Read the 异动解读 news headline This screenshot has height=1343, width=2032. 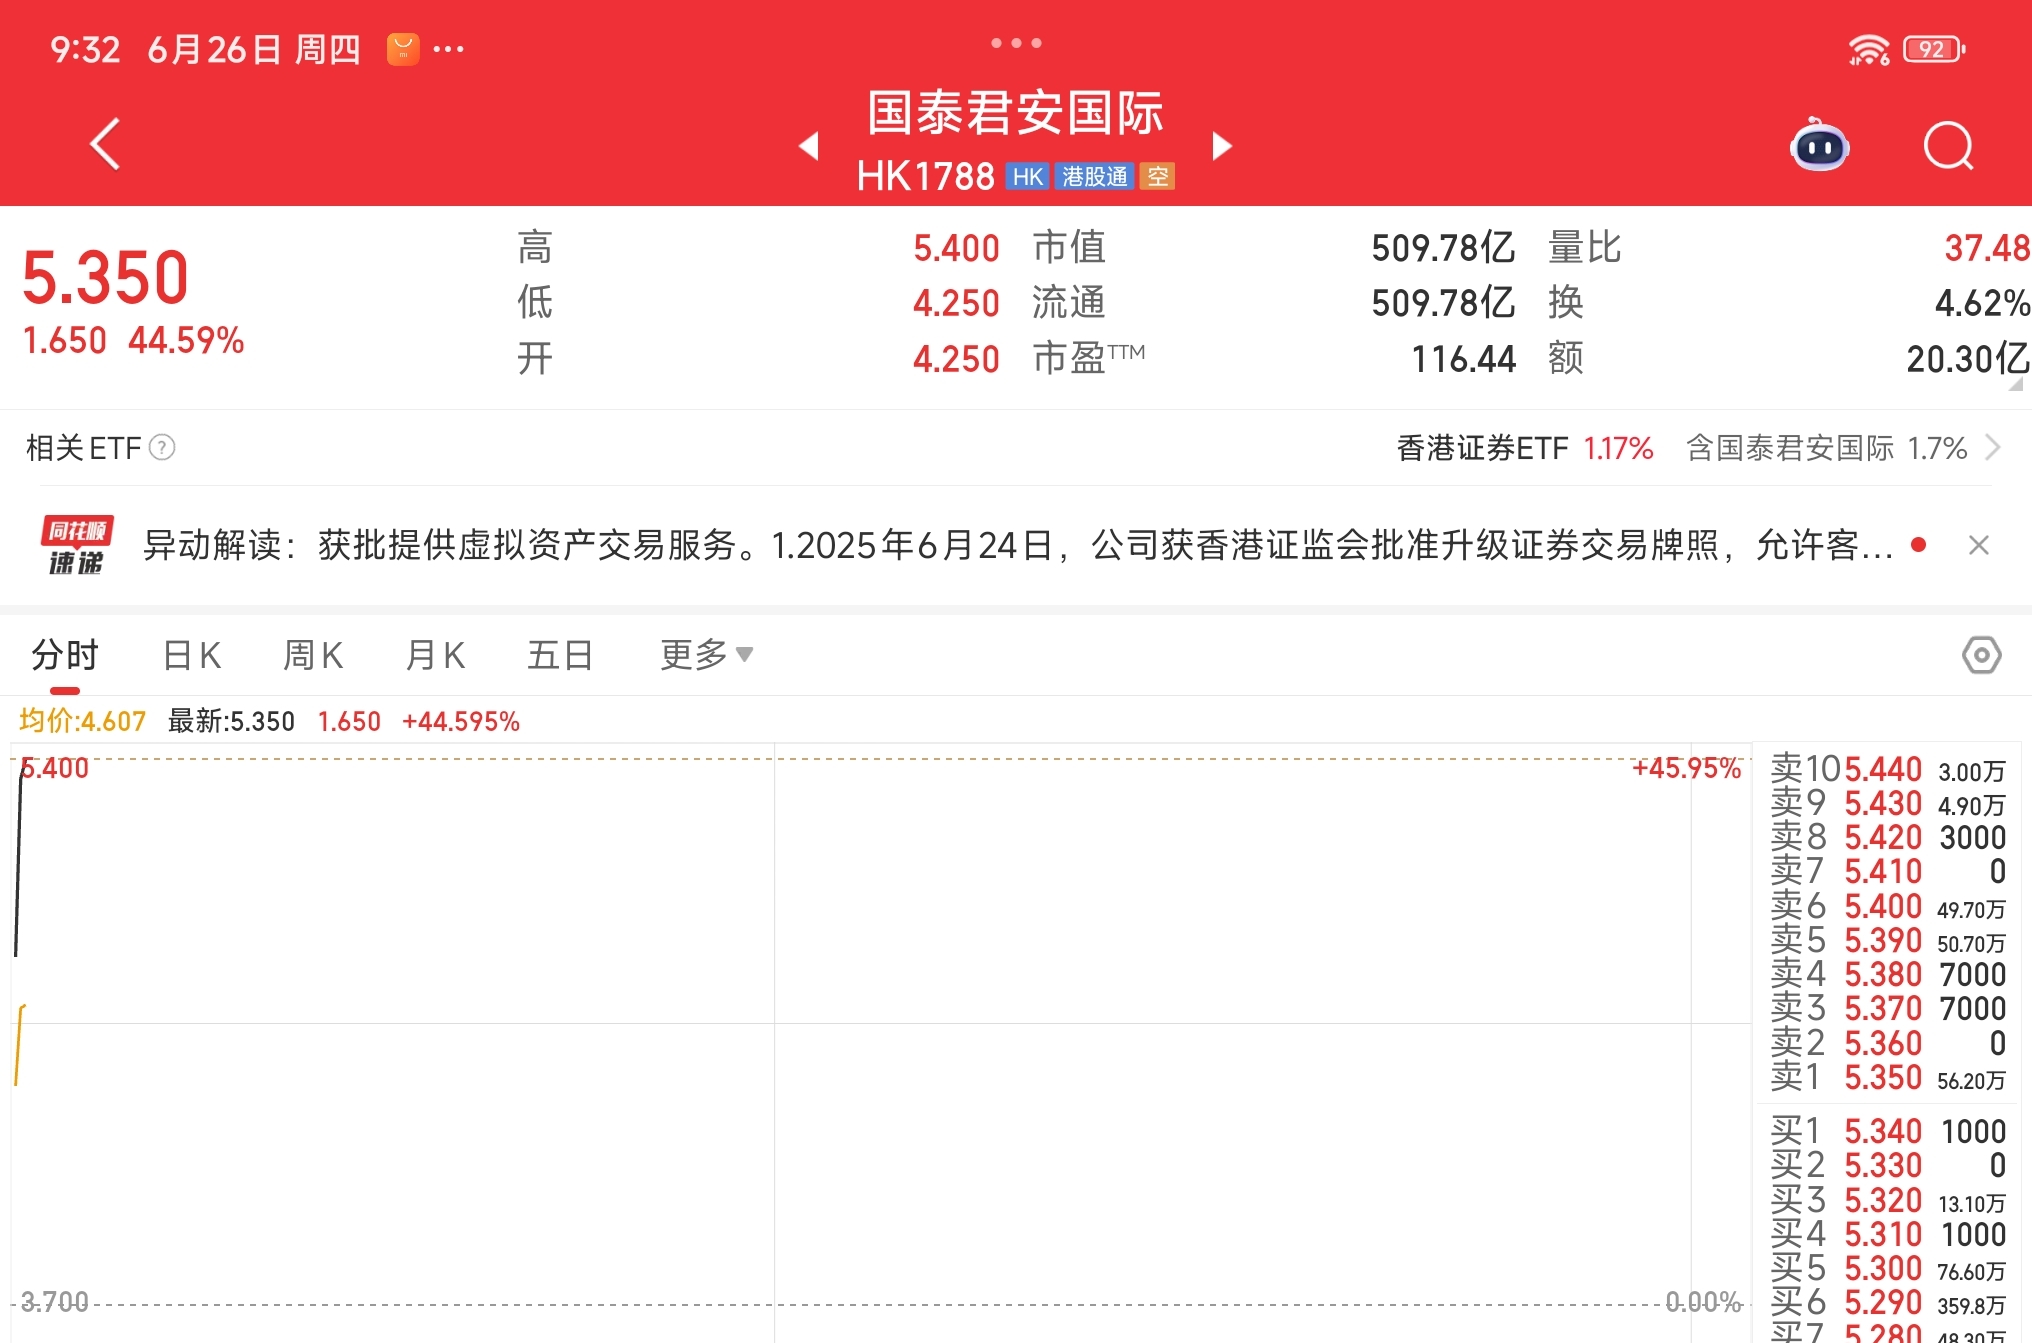(1018, 545)
